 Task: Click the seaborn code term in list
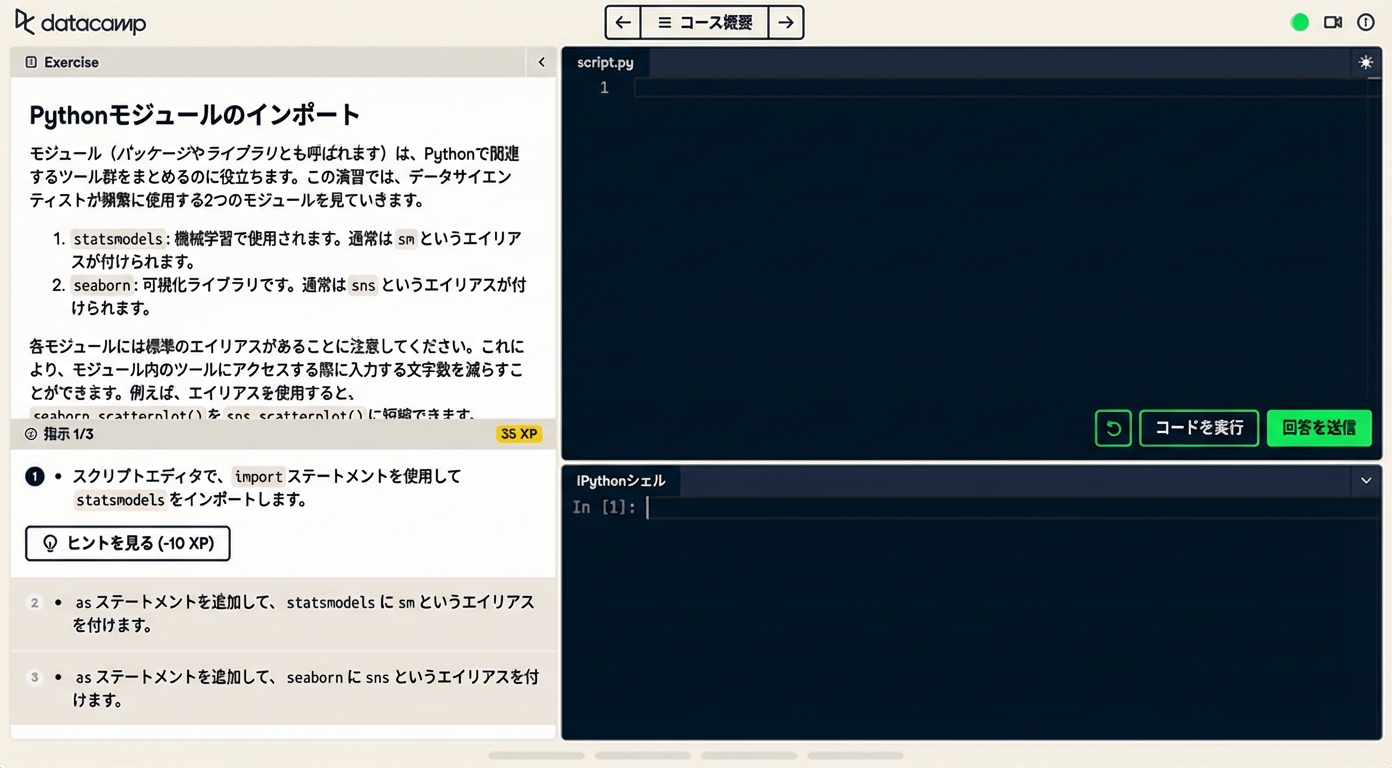coord(102,285)
